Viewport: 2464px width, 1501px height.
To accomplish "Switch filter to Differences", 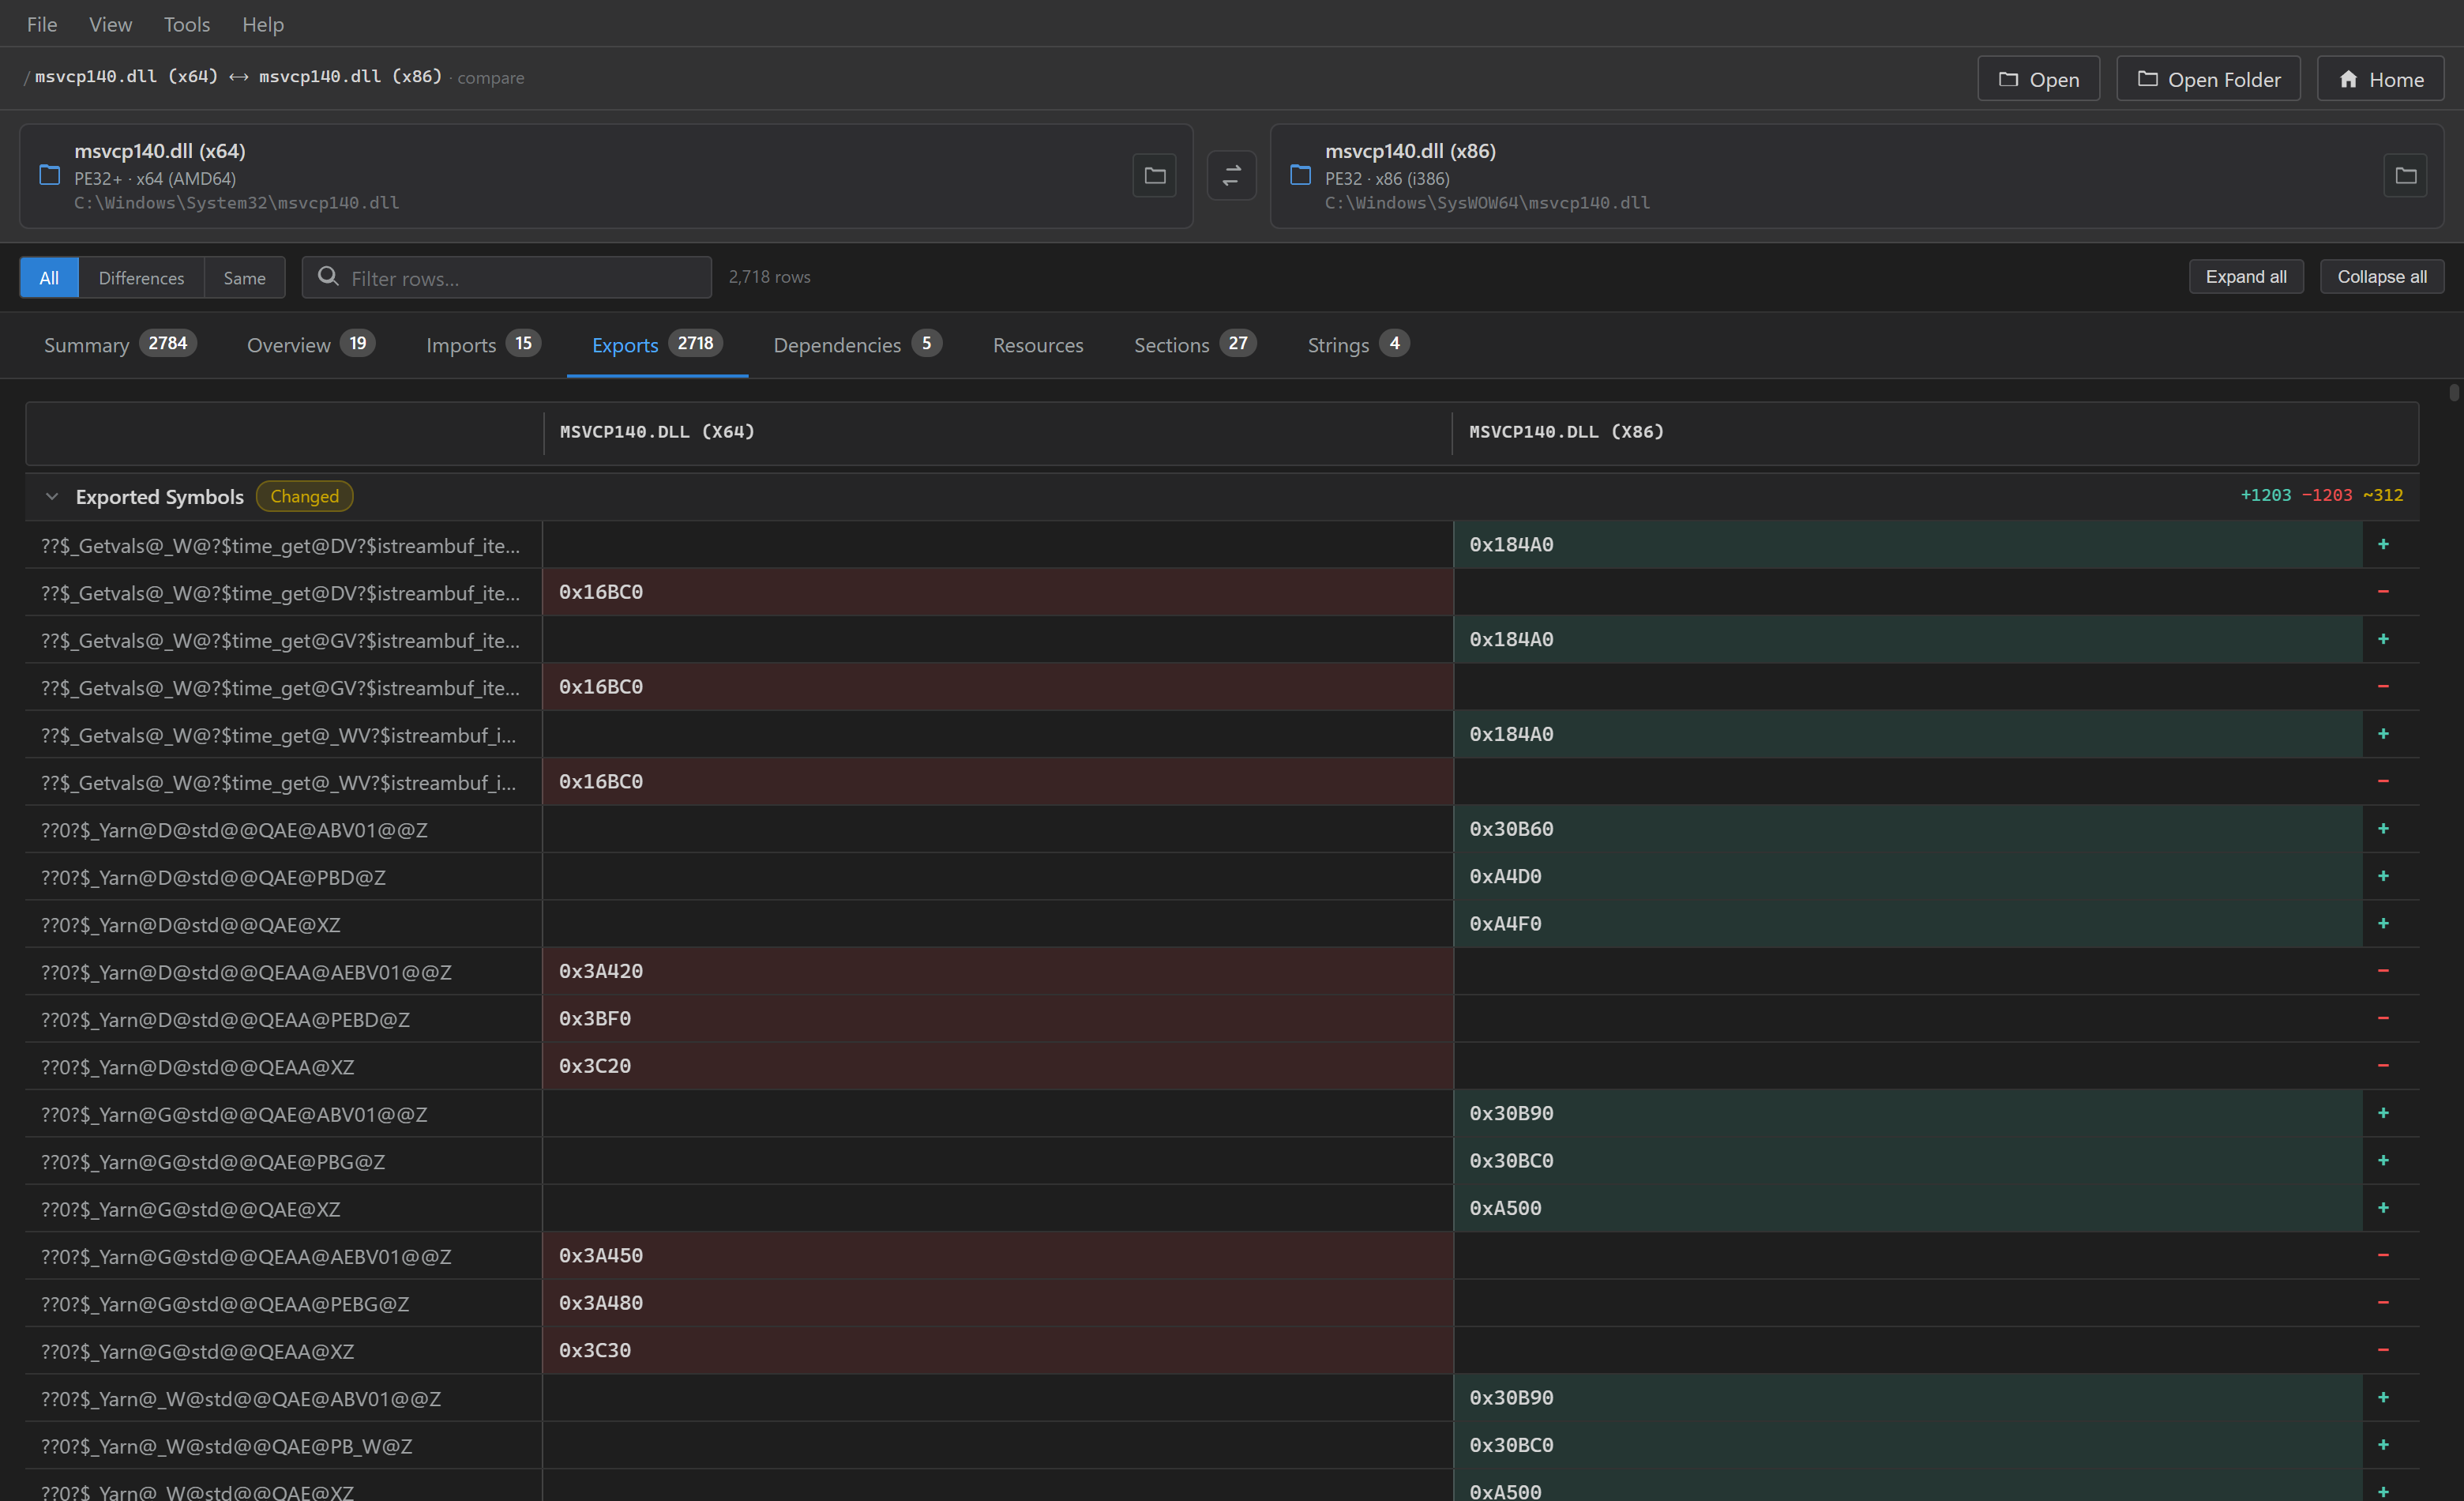I will click(141, 277).
